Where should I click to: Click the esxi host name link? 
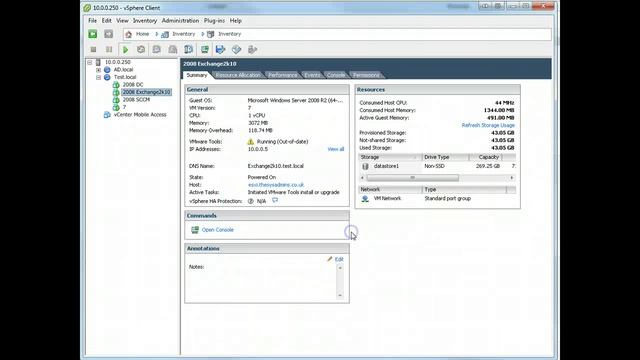(x=276, y=185)
